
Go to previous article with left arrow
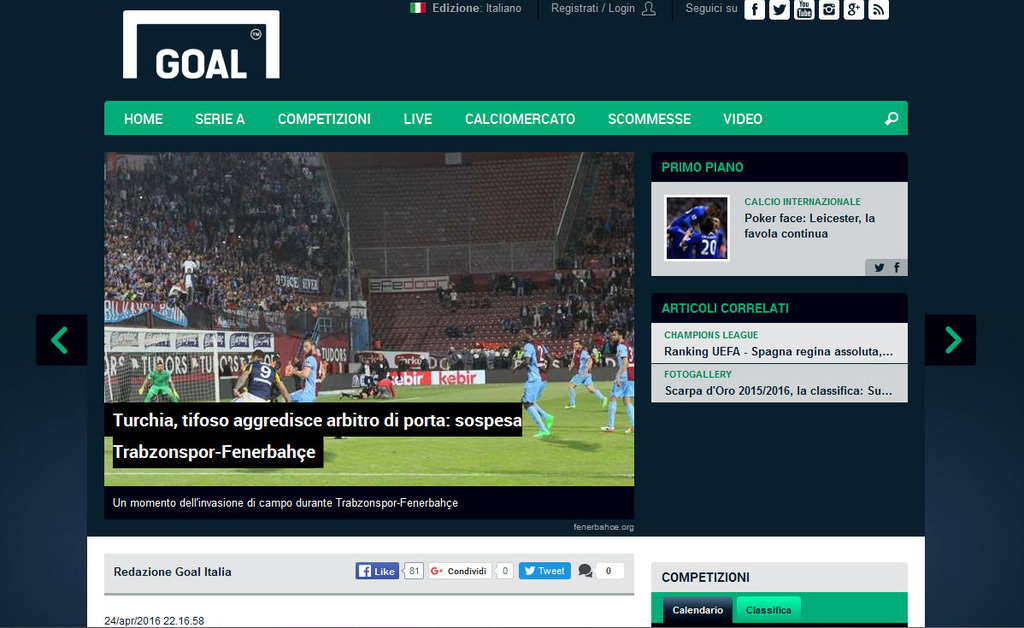61,340
